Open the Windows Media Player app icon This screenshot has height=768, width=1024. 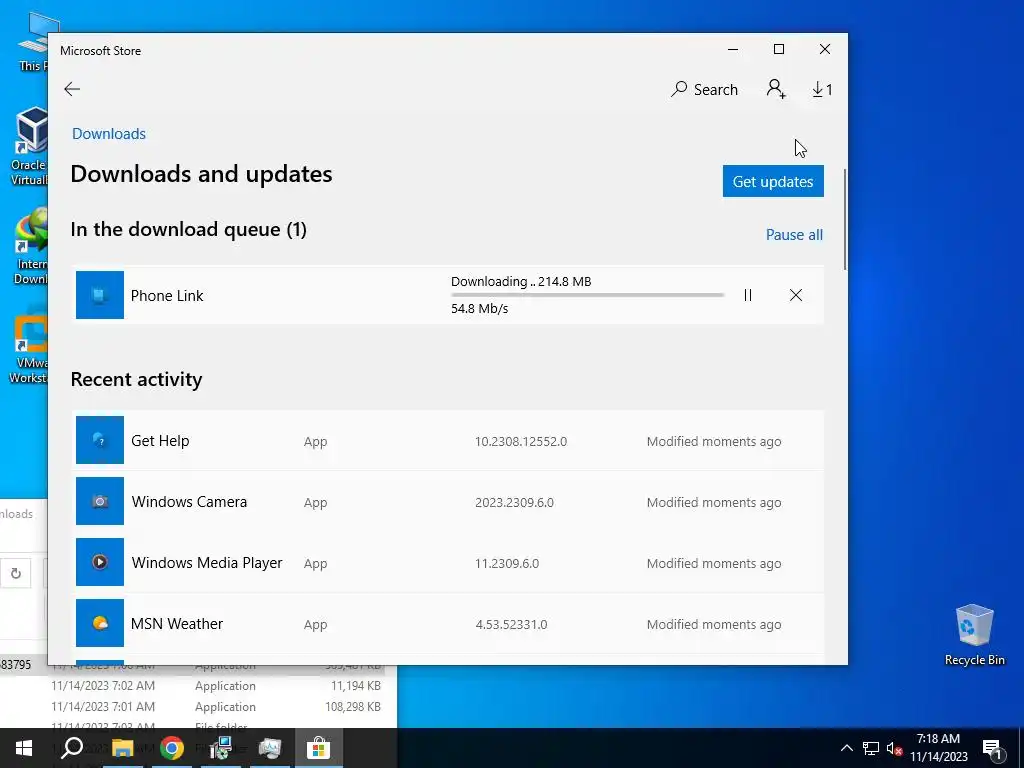click(99, 562)
